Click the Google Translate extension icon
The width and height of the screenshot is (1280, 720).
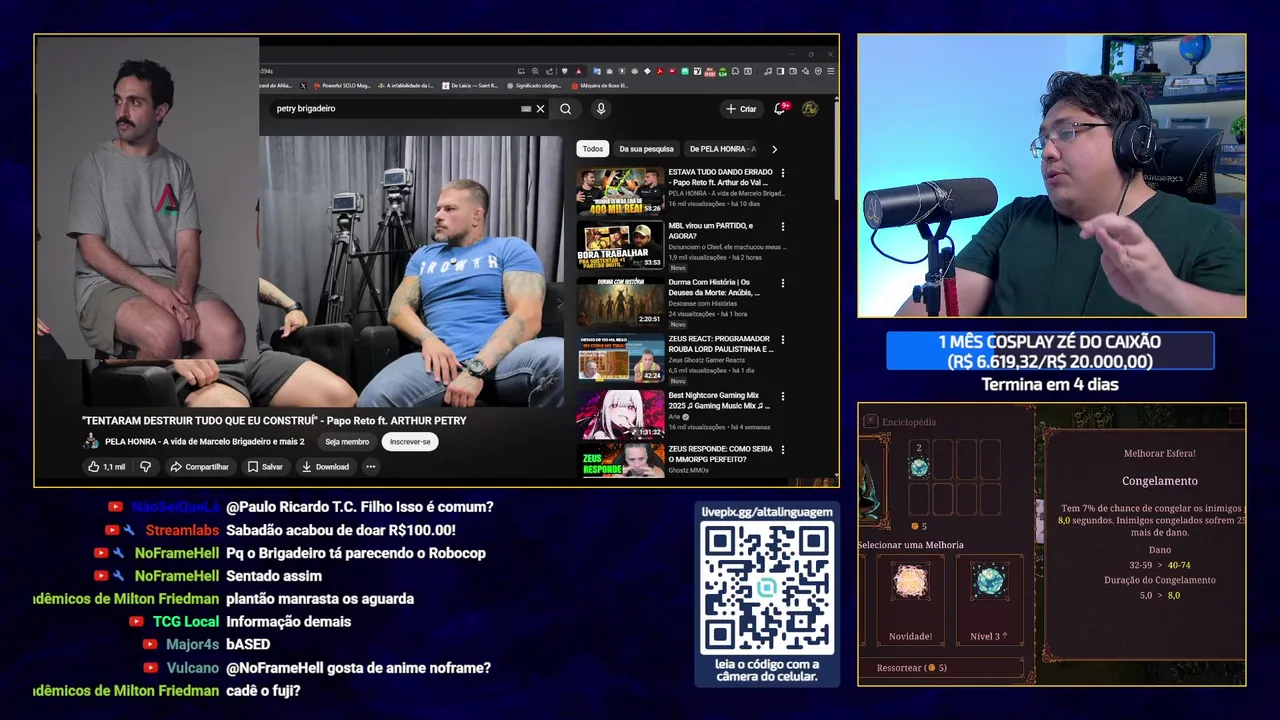pyautogui.click(x=597, y=71)
